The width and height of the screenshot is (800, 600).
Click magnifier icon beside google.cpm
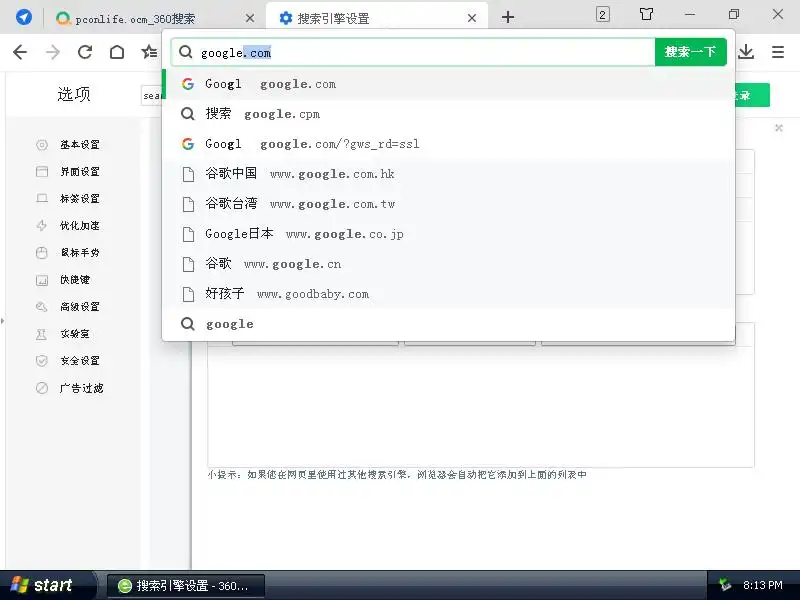pos(188,114)
